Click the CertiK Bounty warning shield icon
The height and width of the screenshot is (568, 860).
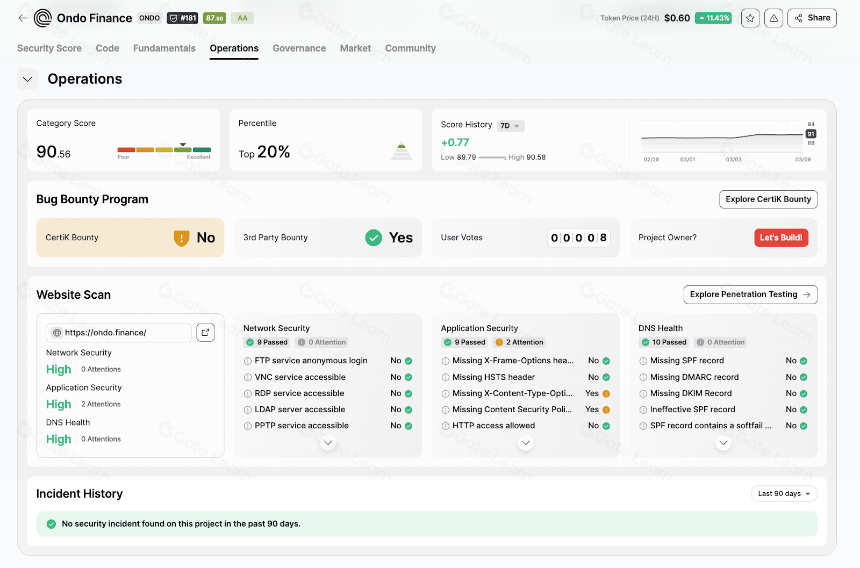(x=182, y=238)
